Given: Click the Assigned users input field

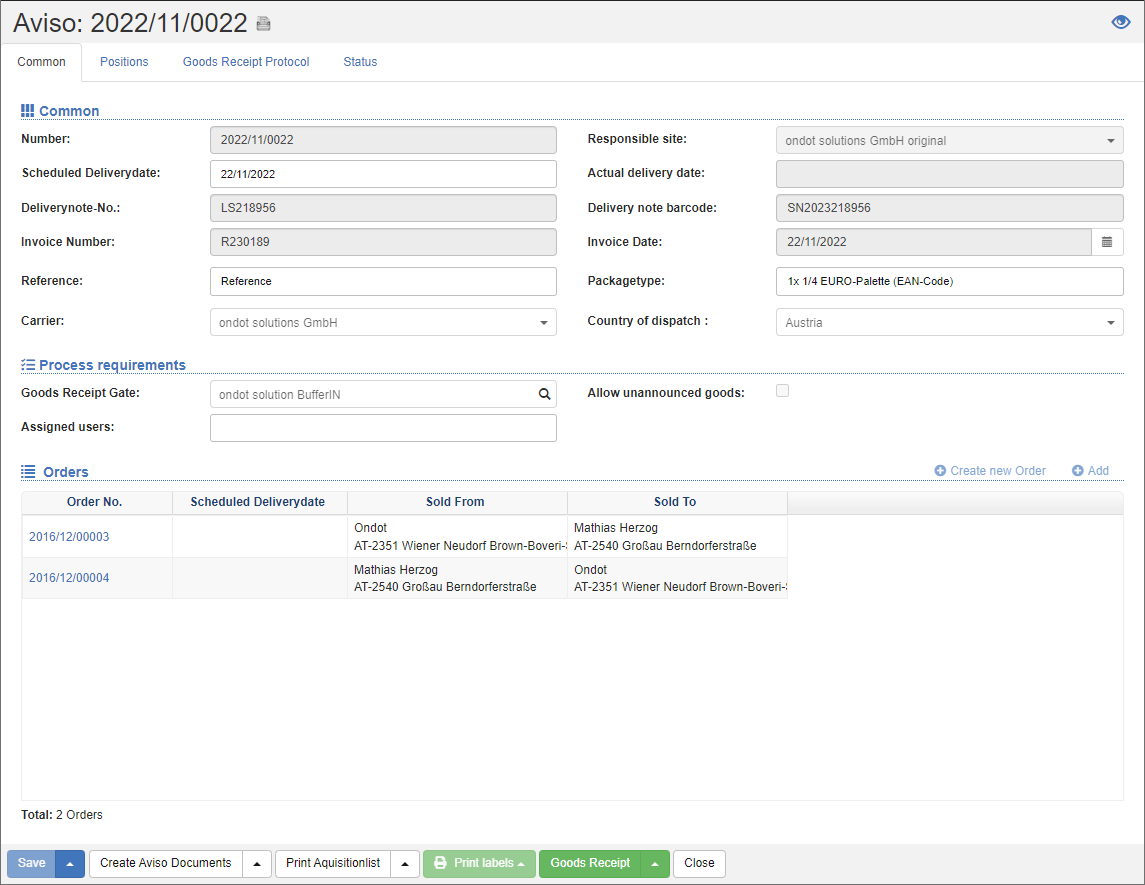Looking at the screenshot, I should 383,428.
